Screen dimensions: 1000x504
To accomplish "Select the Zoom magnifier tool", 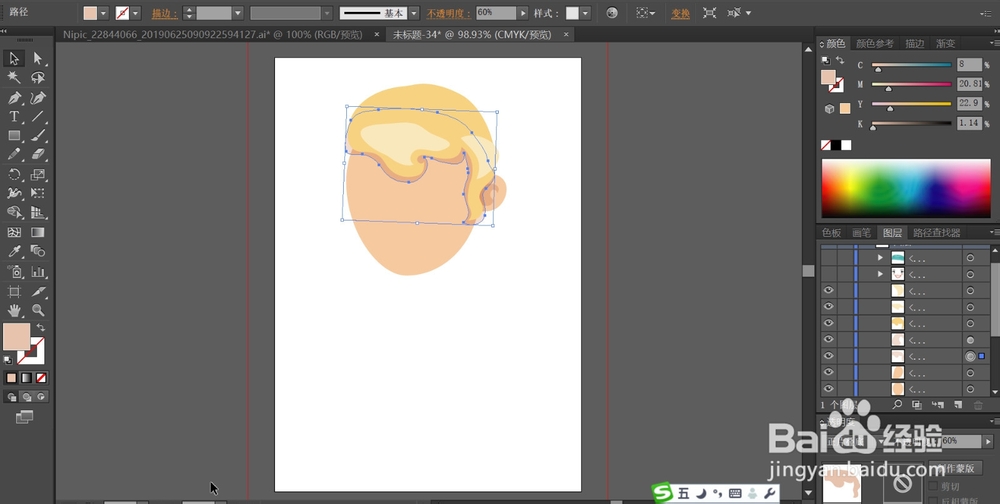I will [38, 311].
